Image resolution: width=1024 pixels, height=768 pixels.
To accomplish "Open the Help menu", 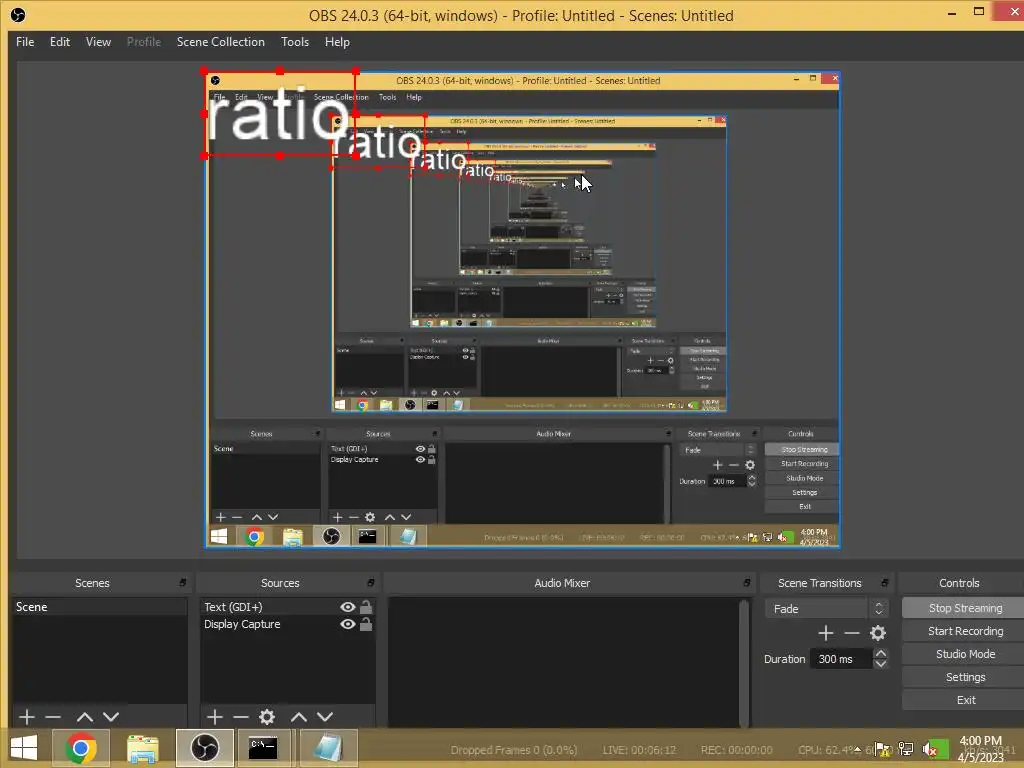I will point(337,42).
